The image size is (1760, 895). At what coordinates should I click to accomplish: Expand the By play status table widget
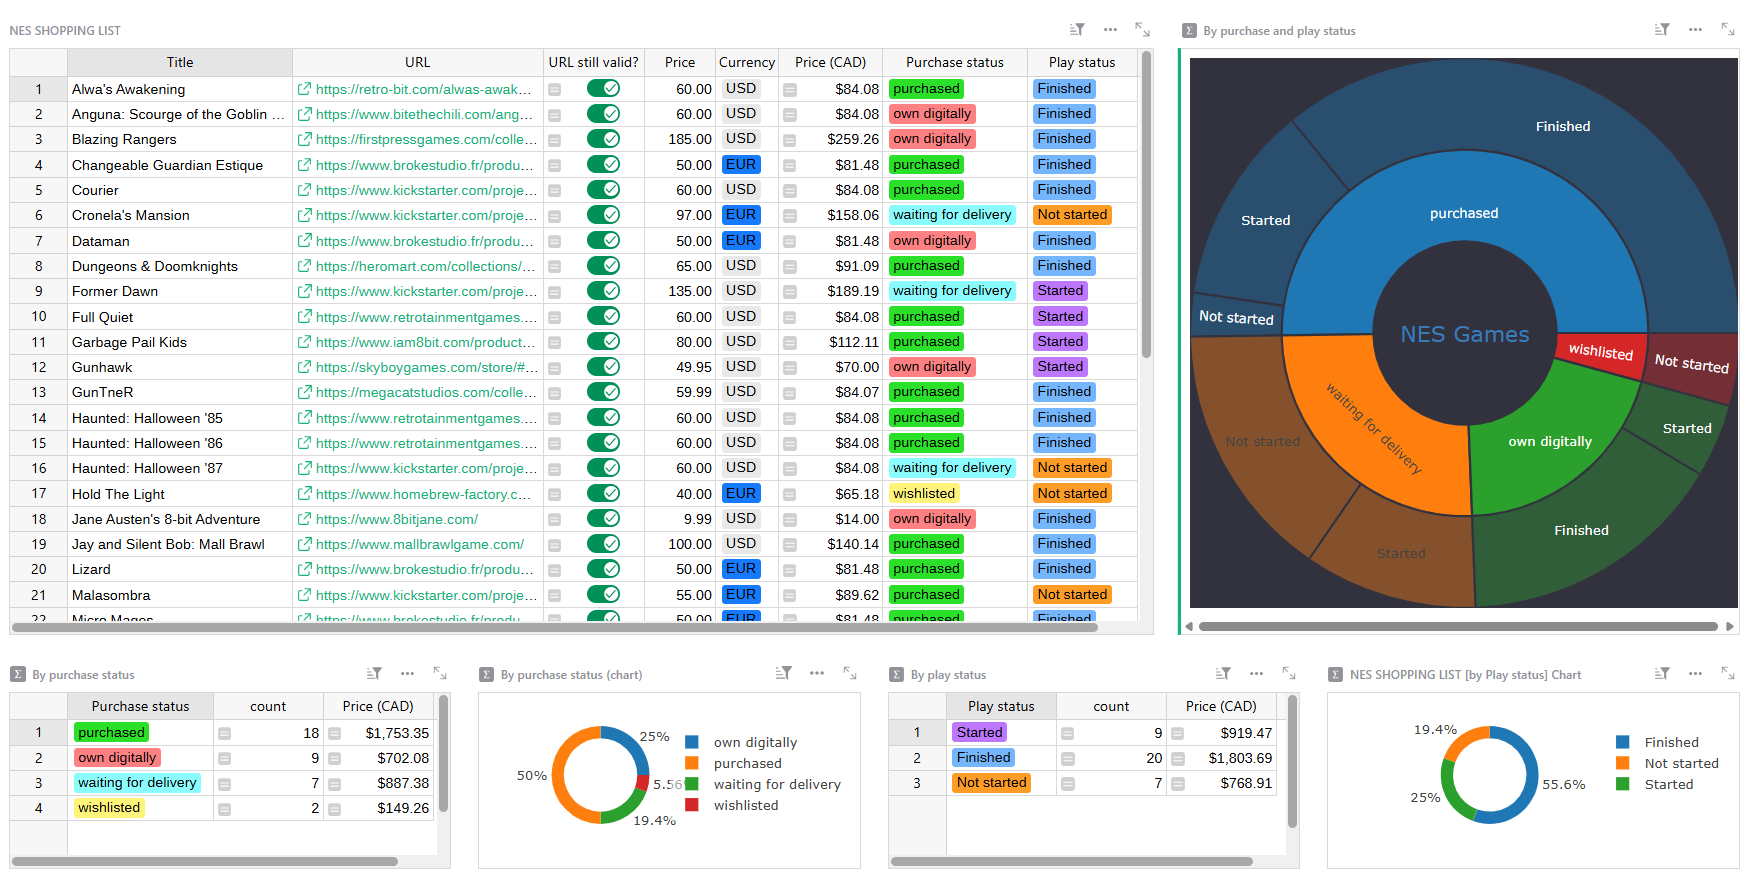click(1288, 674)
